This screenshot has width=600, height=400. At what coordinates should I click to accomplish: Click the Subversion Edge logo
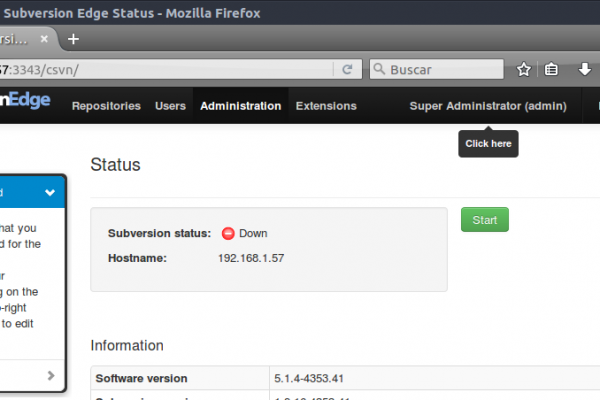coord(25,100)
